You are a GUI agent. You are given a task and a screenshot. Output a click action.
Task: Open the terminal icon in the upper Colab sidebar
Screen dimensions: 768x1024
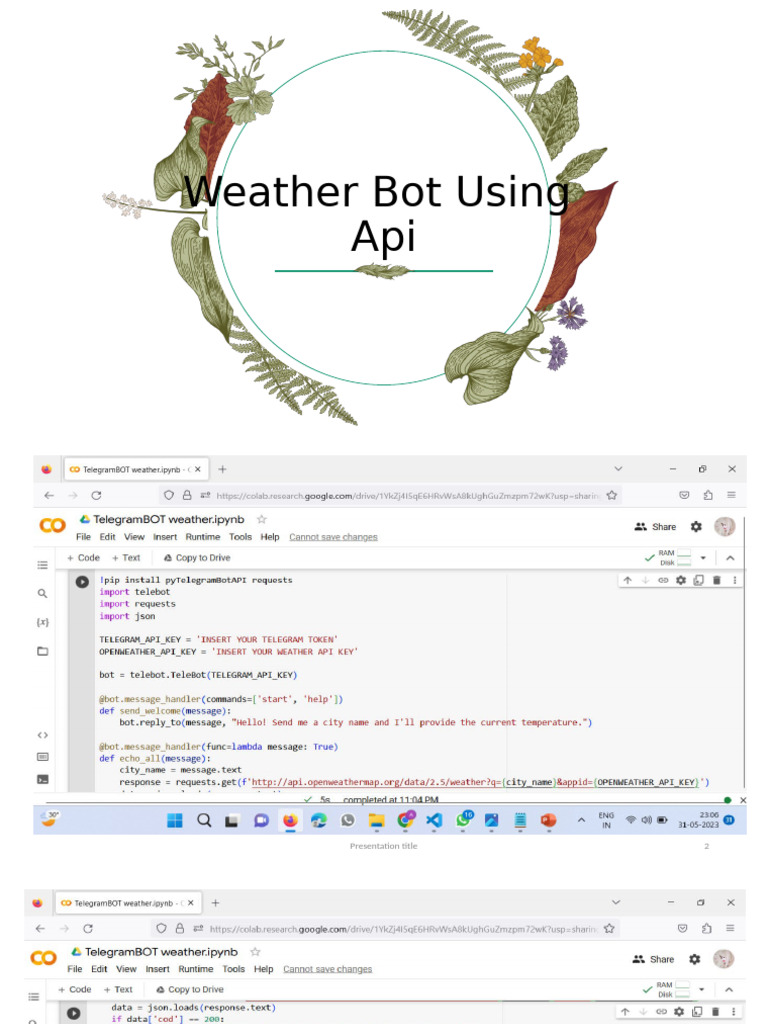pyautogui.click(x=42, y=779)
